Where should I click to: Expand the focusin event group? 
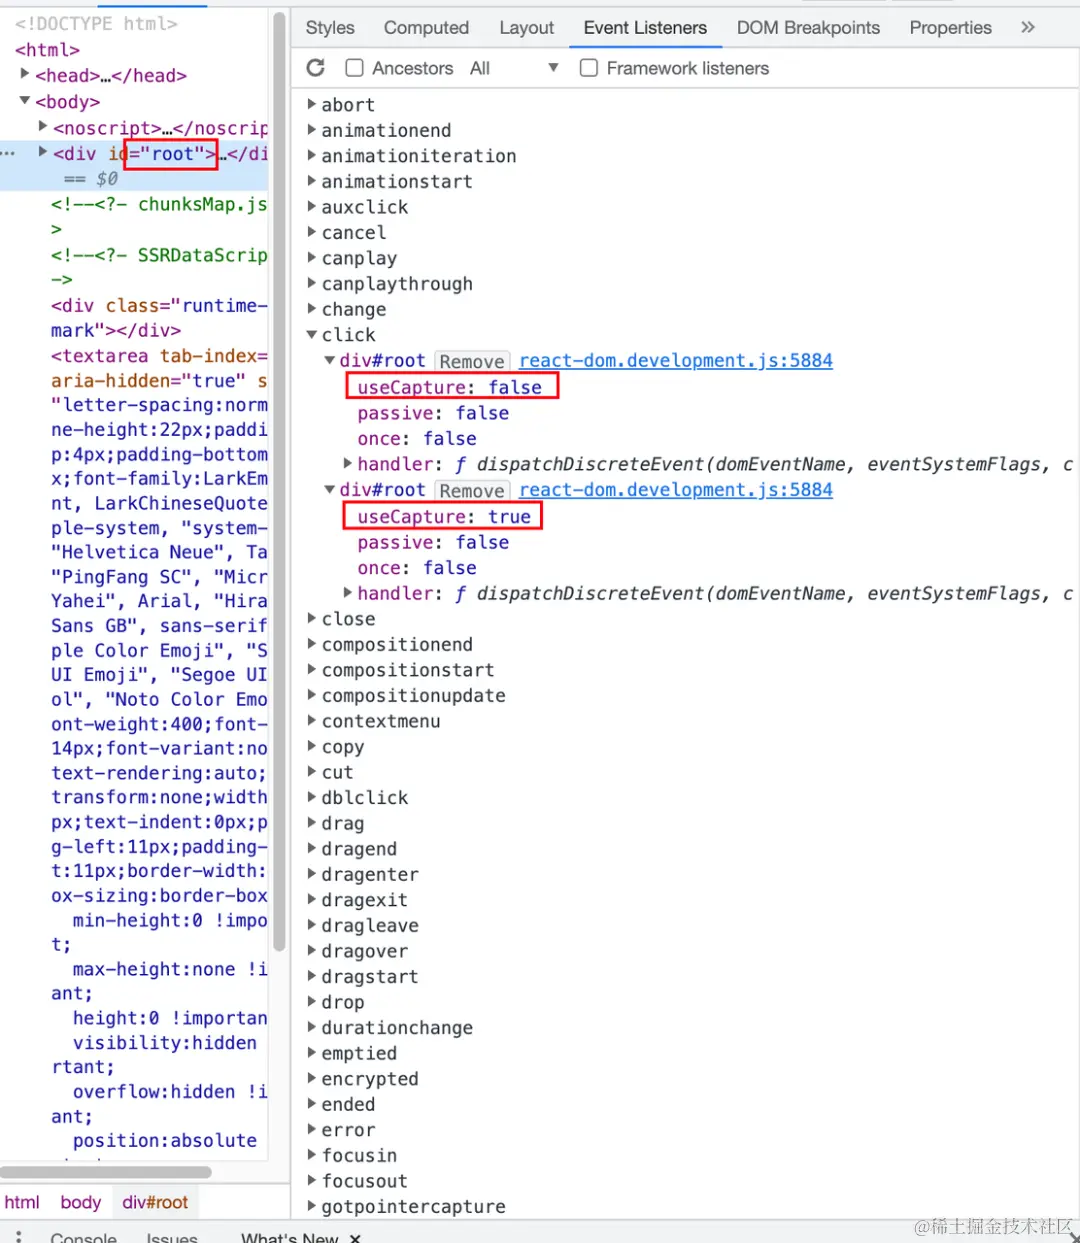[312, 1155]
